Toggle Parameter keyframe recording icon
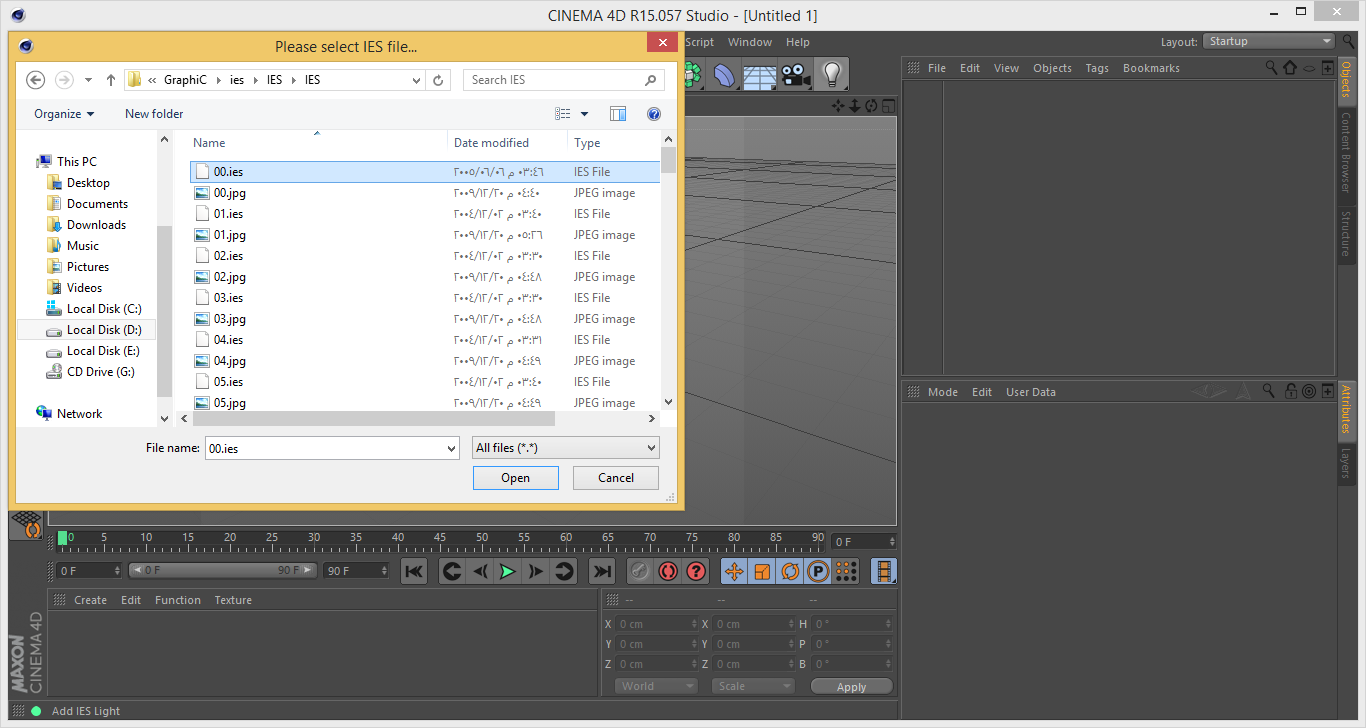The width and height of the screenshot is (1366, 728). click(x=818, y=571)
